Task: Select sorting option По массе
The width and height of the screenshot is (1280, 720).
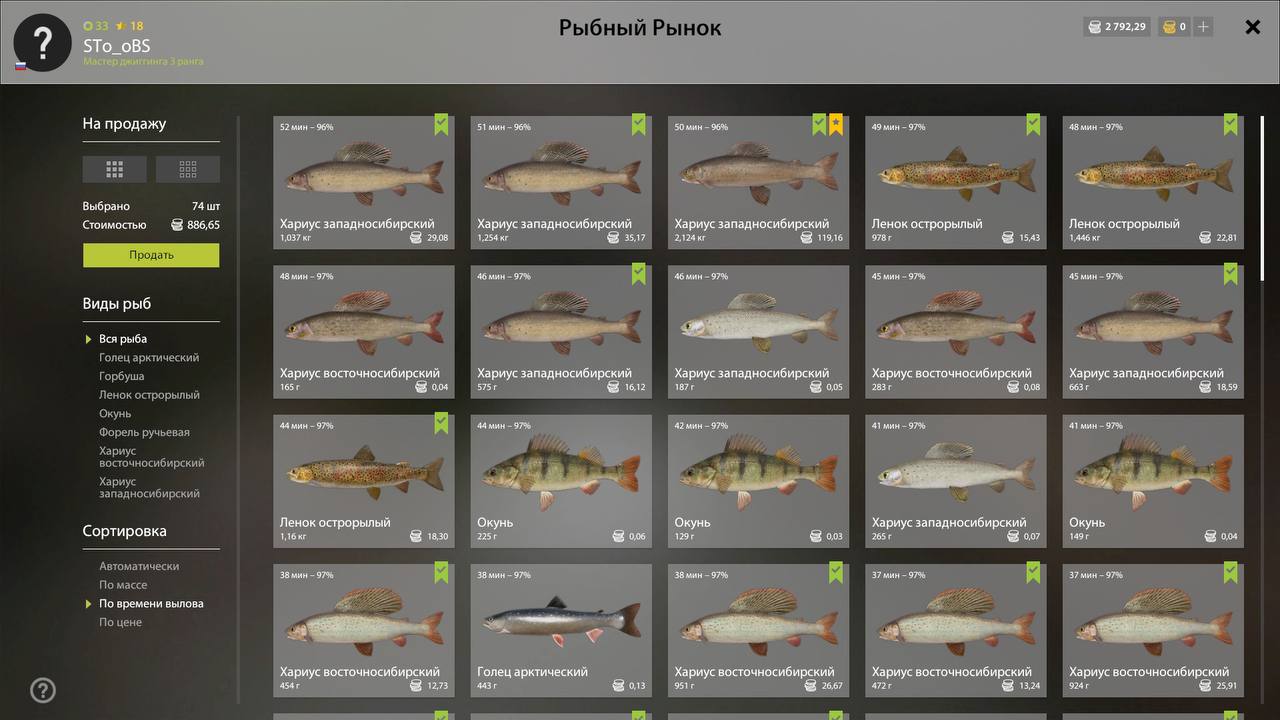Action: pyautogui.click(x=123, y=585)
